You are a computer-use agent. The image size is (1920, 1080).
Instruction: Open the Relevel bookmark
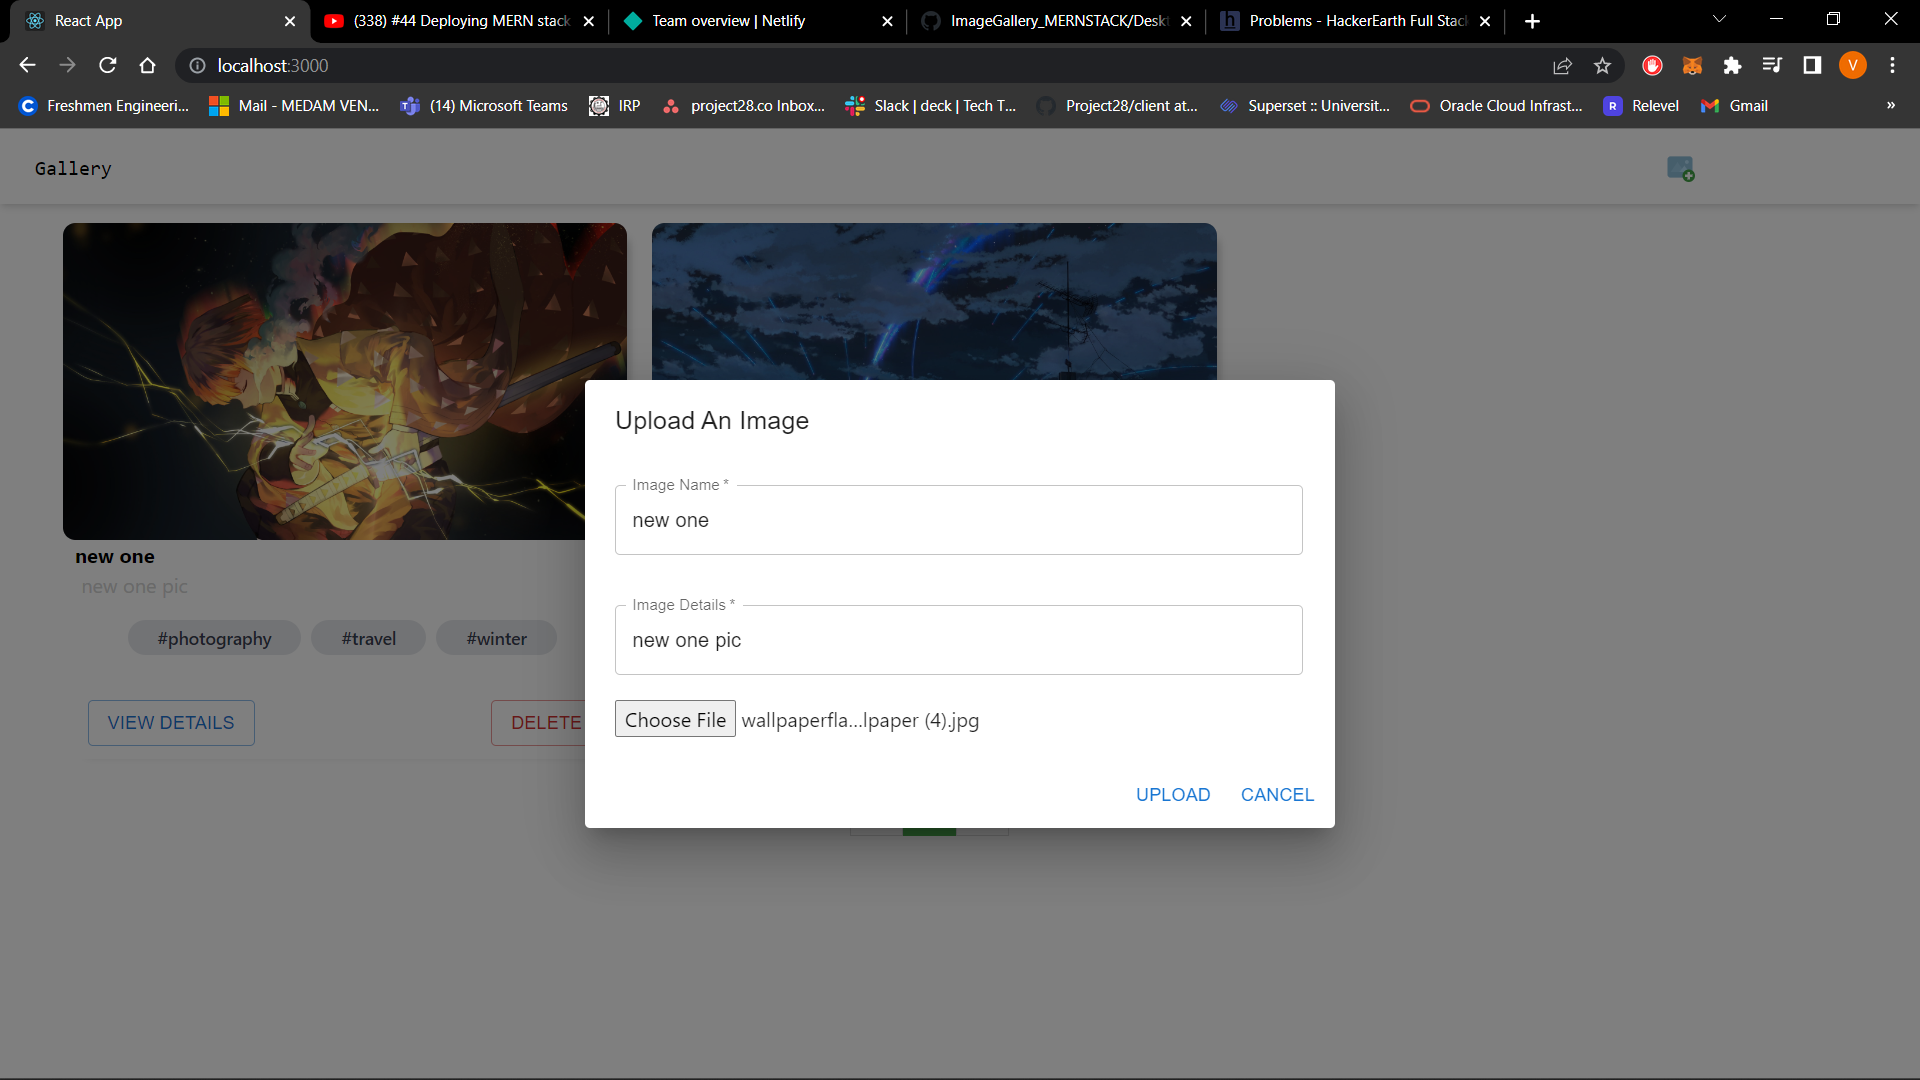(x=1641, y=105)
